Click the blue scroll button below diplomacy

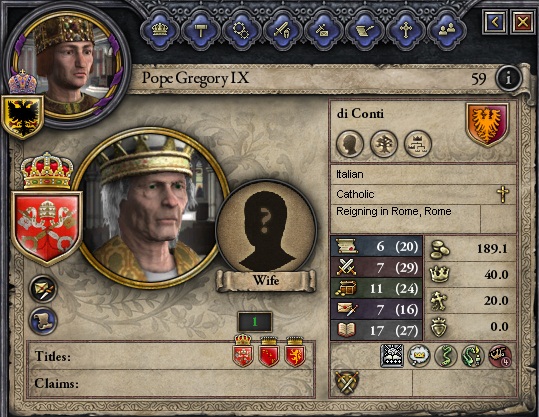coord(43,321)
